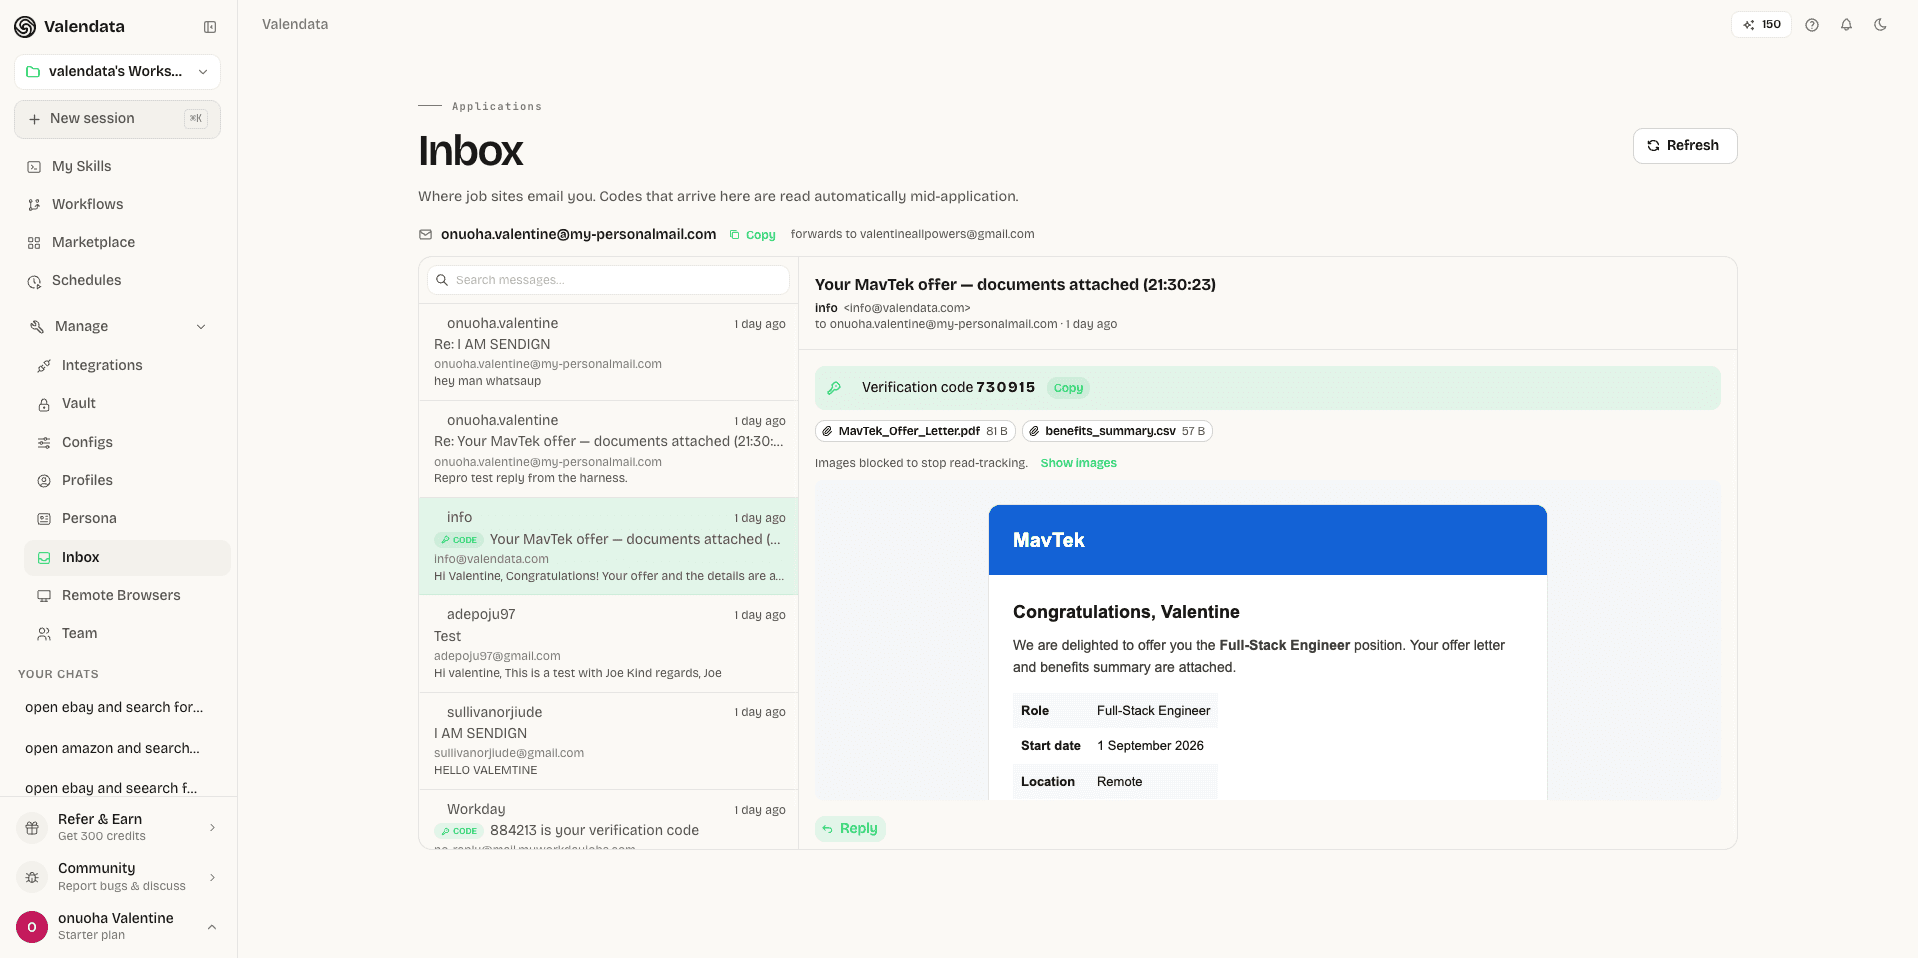Open the adepoju97 Test message
The image size is (1918, 958).
(608, 643)
